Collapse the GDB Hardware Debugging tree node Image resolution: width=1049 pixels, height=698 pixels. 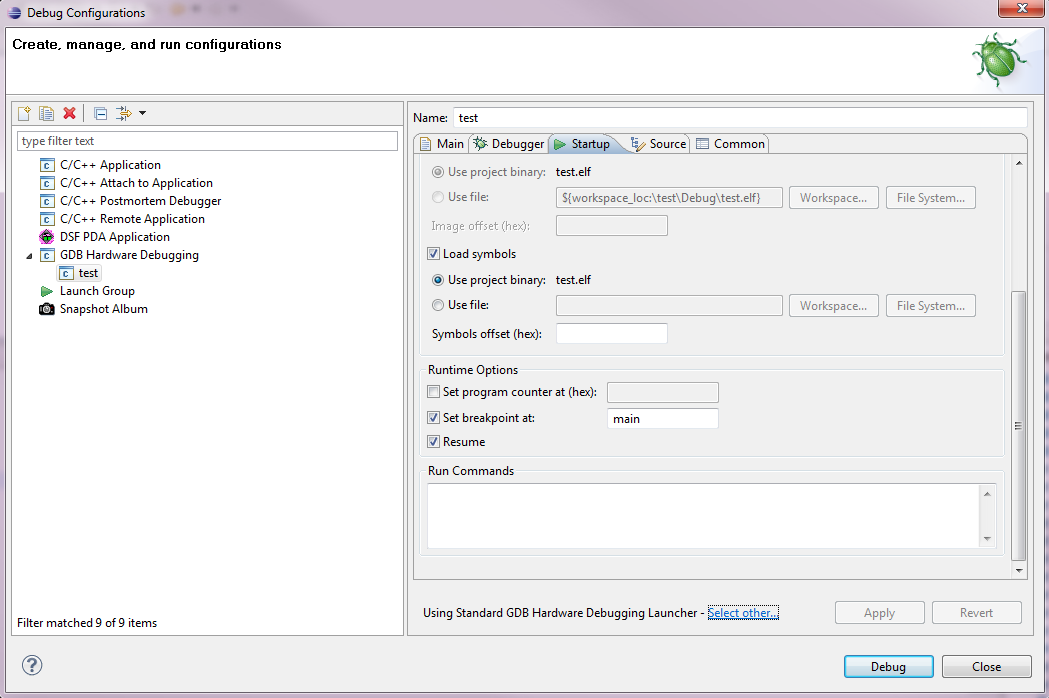28,255
